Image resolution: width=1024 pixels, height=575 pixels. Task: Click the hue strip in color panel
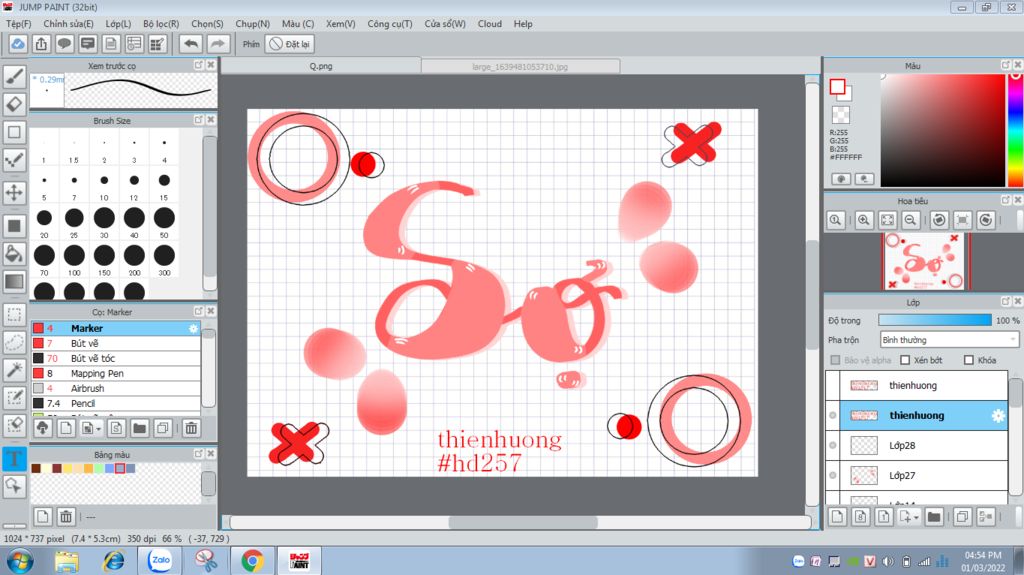pyautogui.click(x=1015, y=130)
